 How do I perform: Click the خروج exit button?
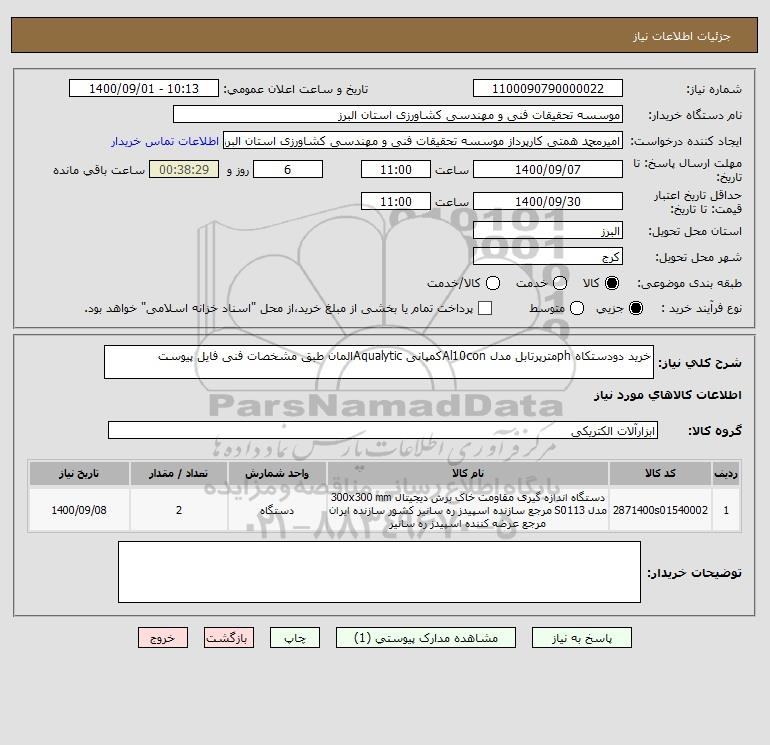(163, 637)
